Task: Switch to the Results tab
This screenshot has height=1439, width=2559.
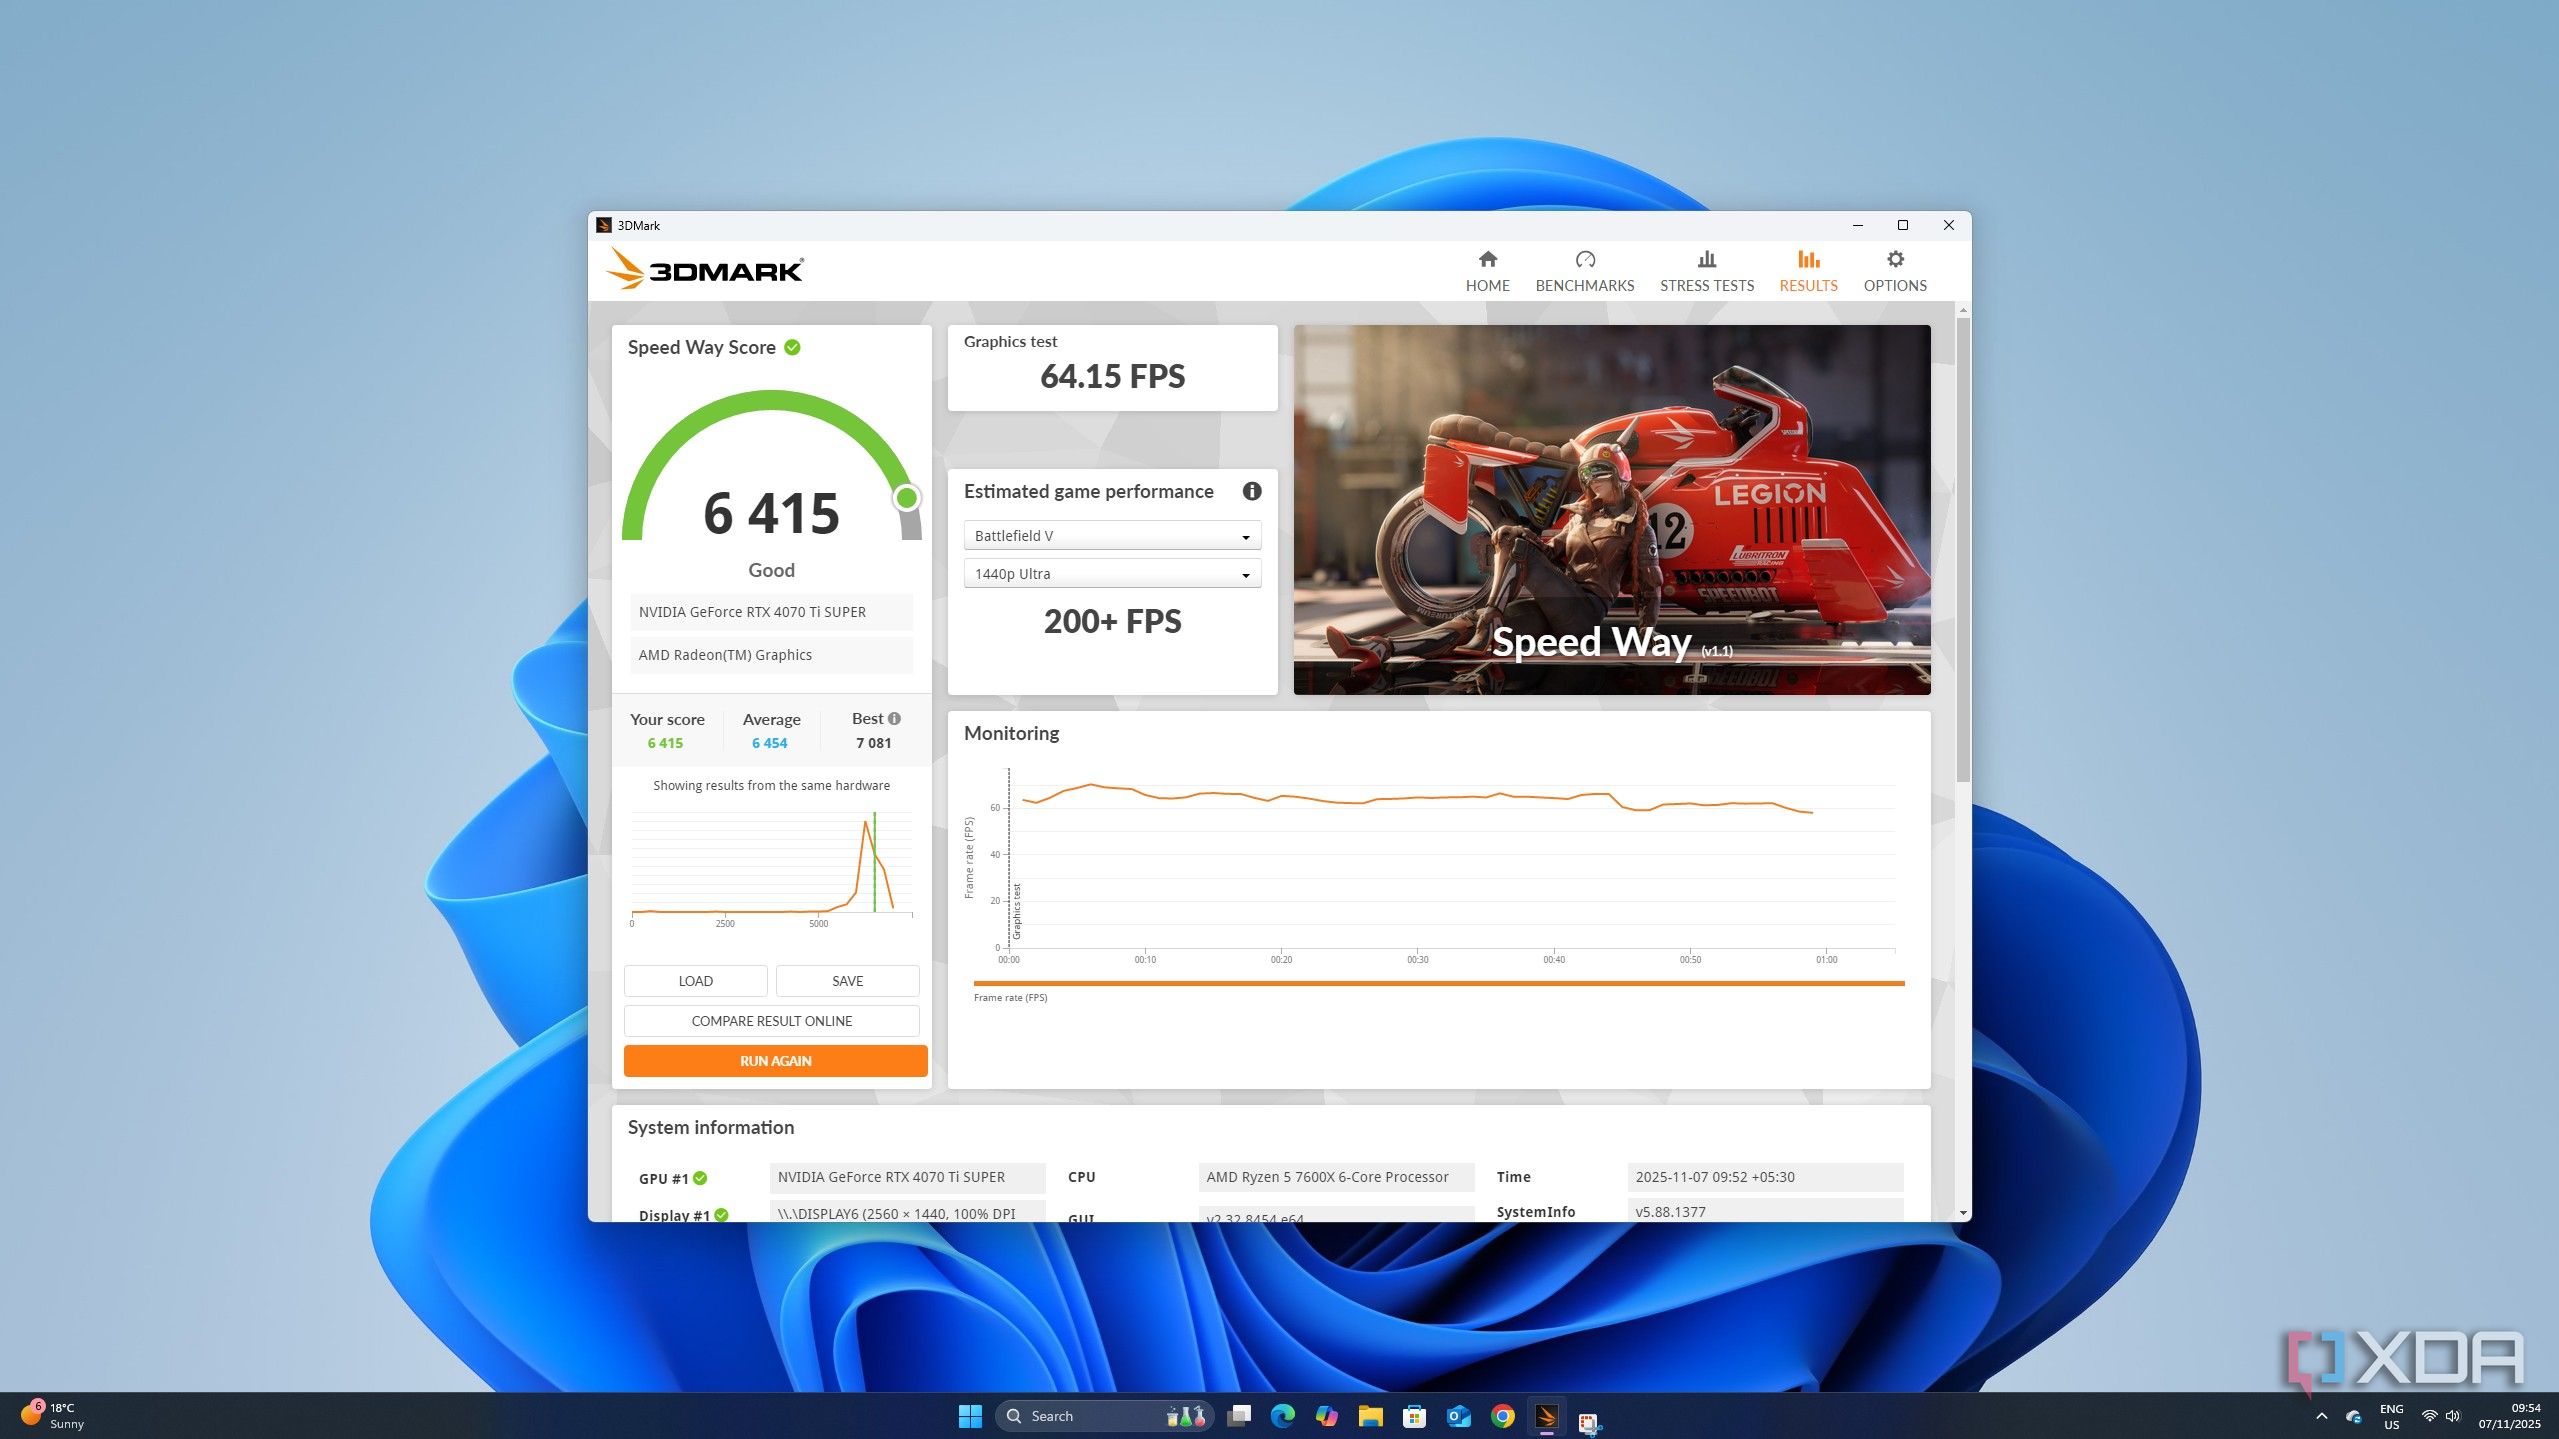Action: click(x=1807, y=271)
